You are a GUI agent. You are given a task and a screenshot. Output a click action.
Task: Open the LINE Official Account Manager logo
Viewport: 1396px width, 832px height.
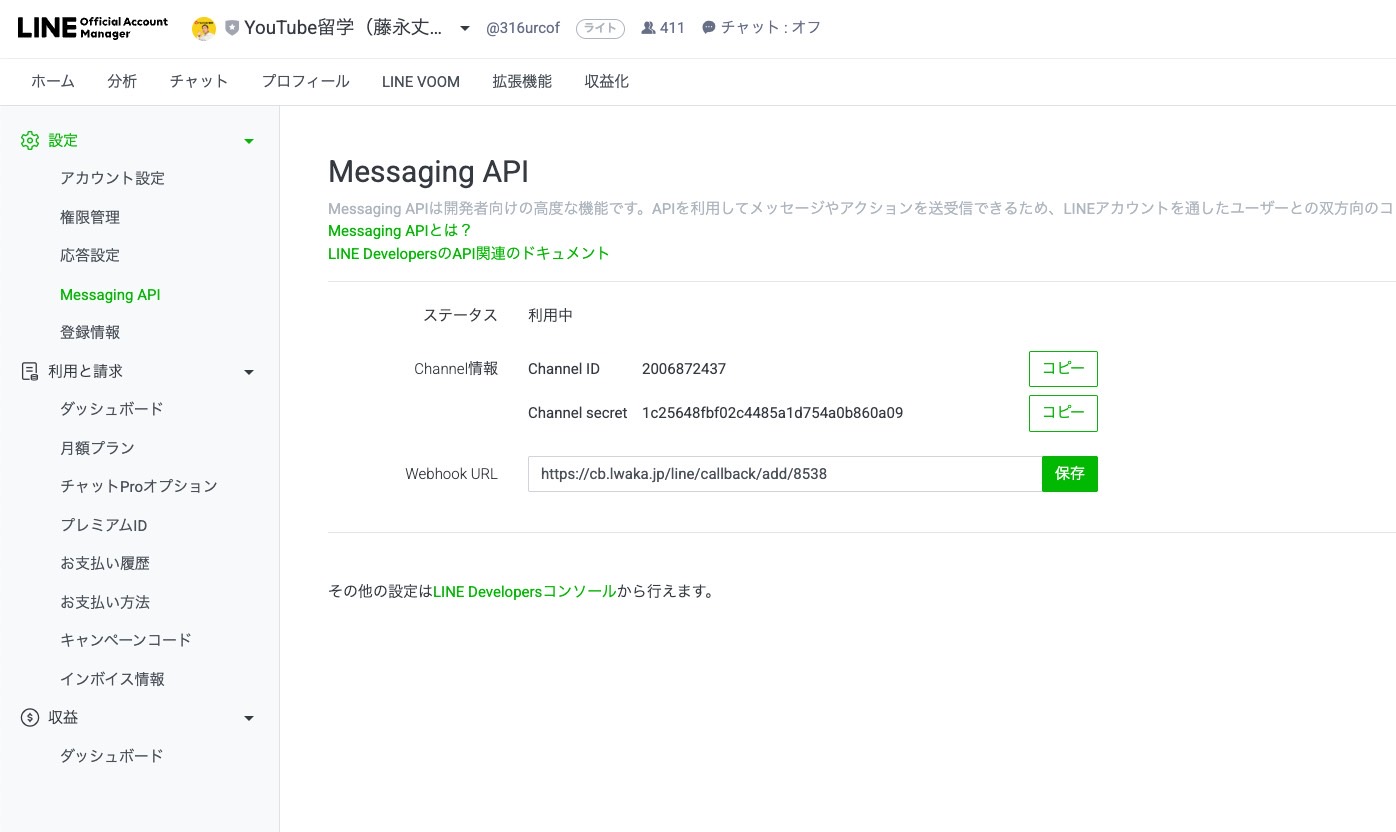click(x=93, y=28)
